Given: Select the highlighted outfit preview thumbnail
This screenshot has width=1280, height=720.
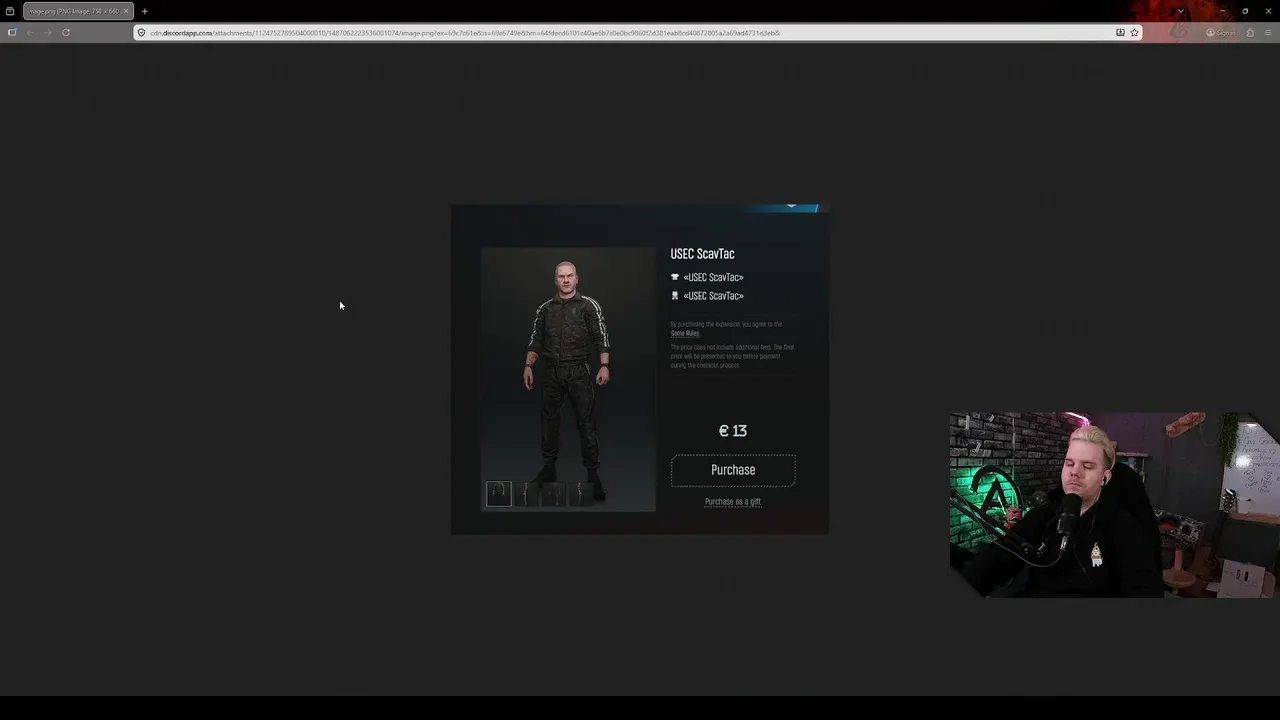Looking at the screenshot, I should point(498,493).
